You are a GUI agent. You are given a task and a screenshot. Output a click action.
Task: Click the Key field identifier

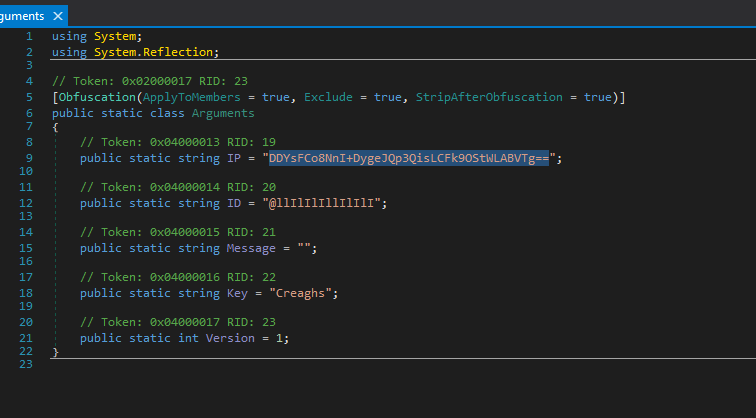237,293
